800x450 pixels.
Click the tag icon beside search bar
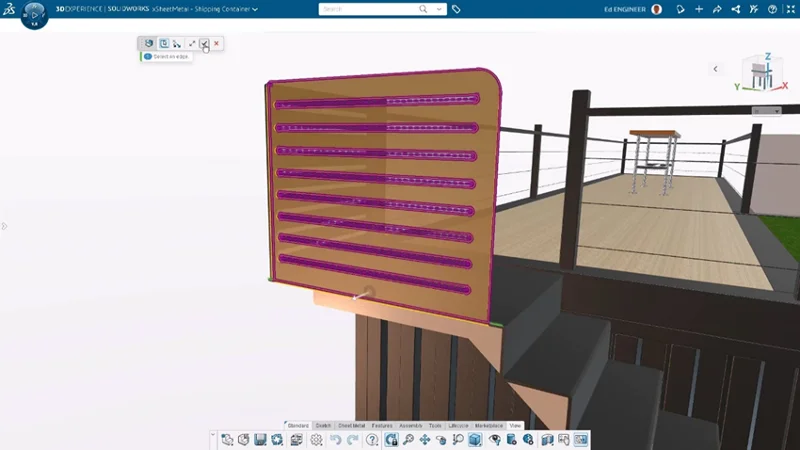(456, 9)
